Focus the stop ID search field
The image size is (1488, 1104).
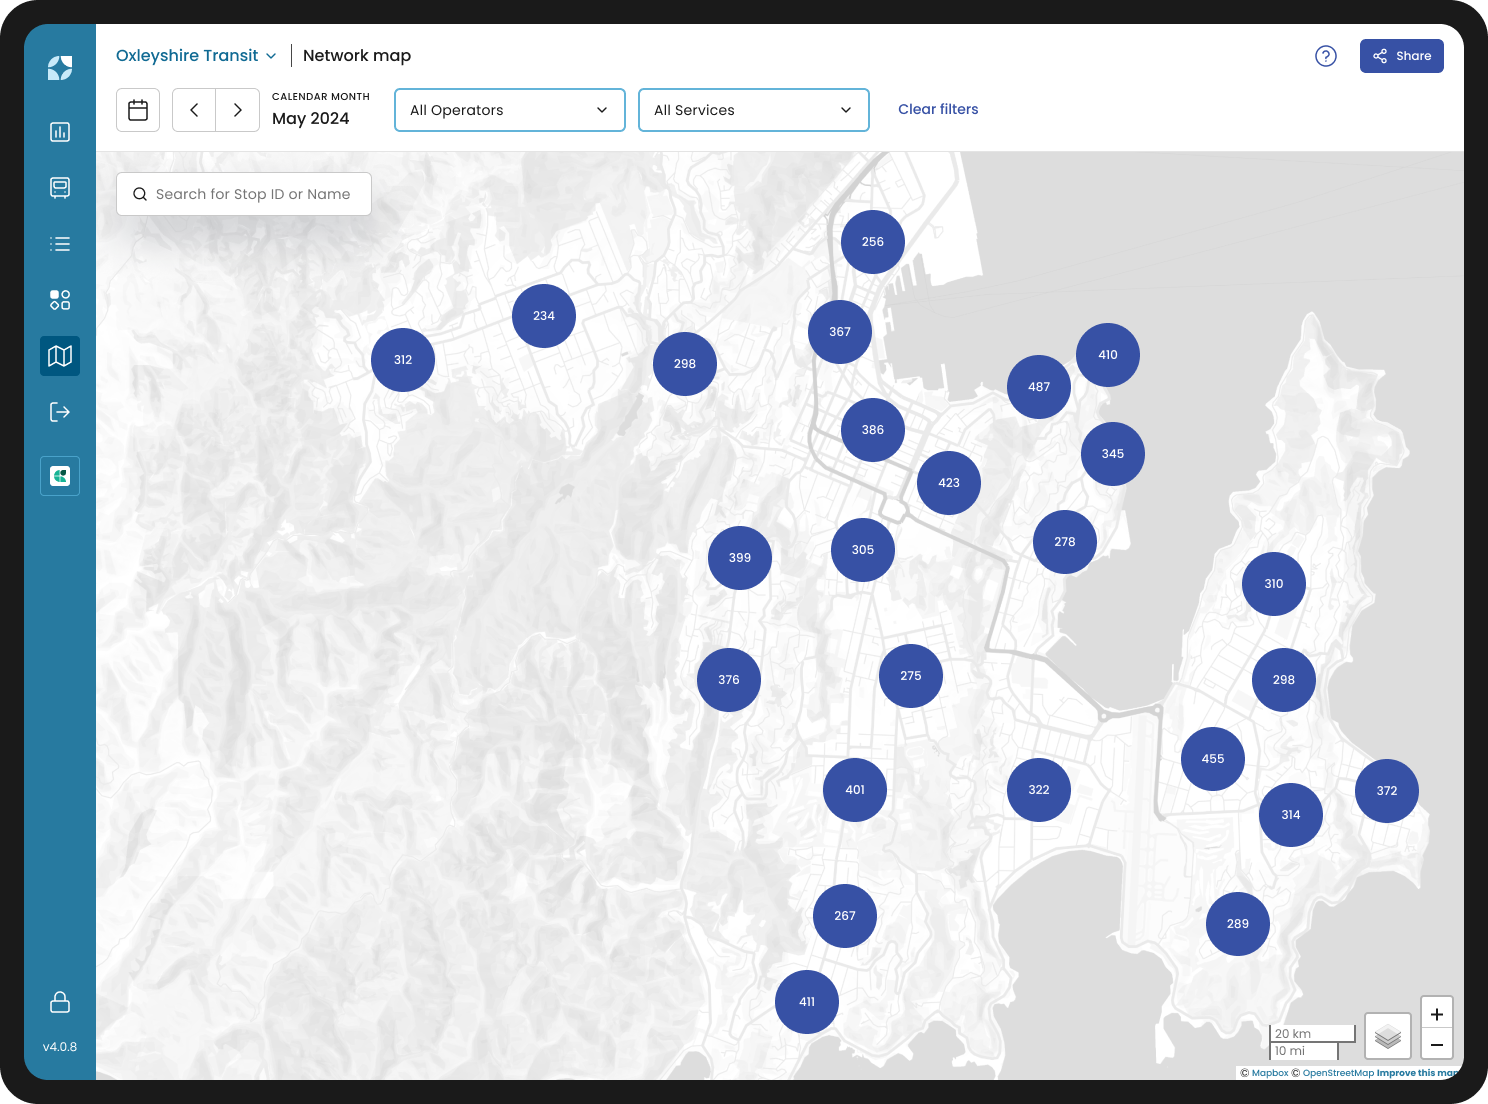tap(252, 194)
